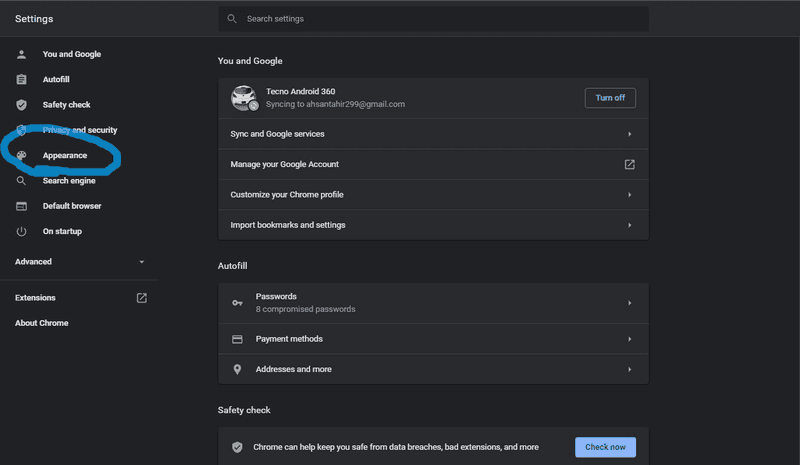The width and height of the screenshot is (800, 465).
Task: Click the Appearance palette icon
Action: [x=21, y=155]
